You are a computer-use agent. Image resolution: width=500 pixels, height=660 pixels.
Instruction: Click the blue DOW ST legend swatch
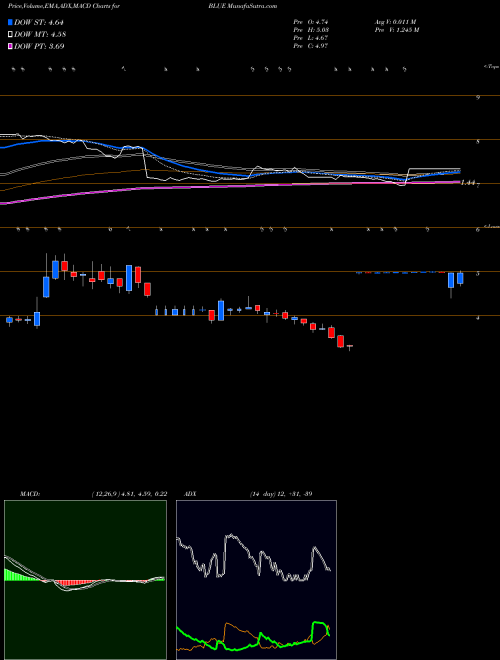point(10,22)
